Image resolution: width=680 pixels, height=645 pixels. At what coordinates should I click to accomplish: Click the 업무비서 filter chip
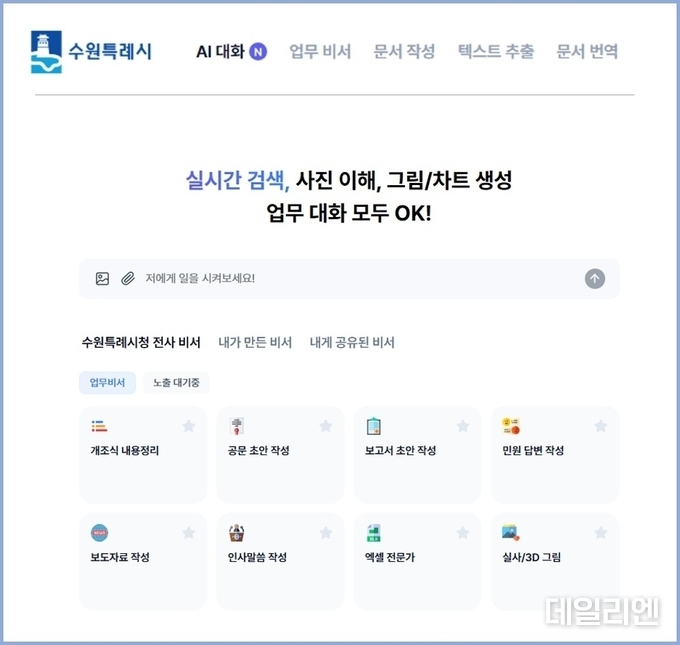[107, 383]
